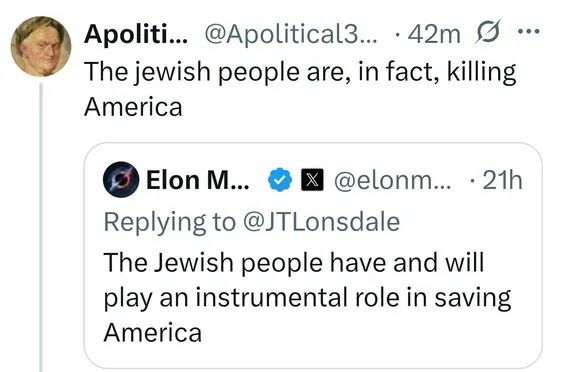Click the gray thread connector line
563x372 pixels.
pyautogui.click(x=41, y=227)
